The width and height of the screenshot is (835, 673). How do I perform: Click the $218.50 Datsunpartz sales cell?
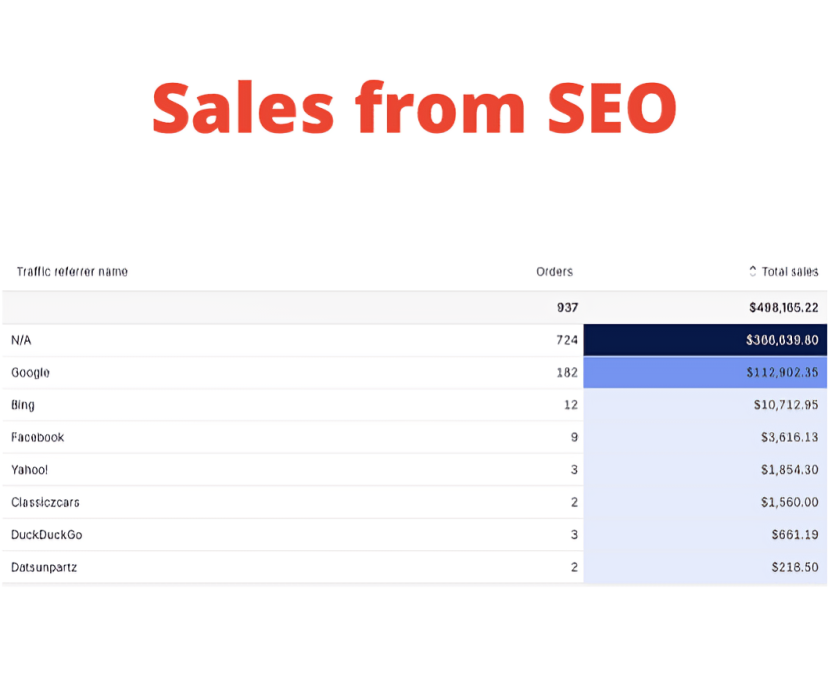coord(795,567)
